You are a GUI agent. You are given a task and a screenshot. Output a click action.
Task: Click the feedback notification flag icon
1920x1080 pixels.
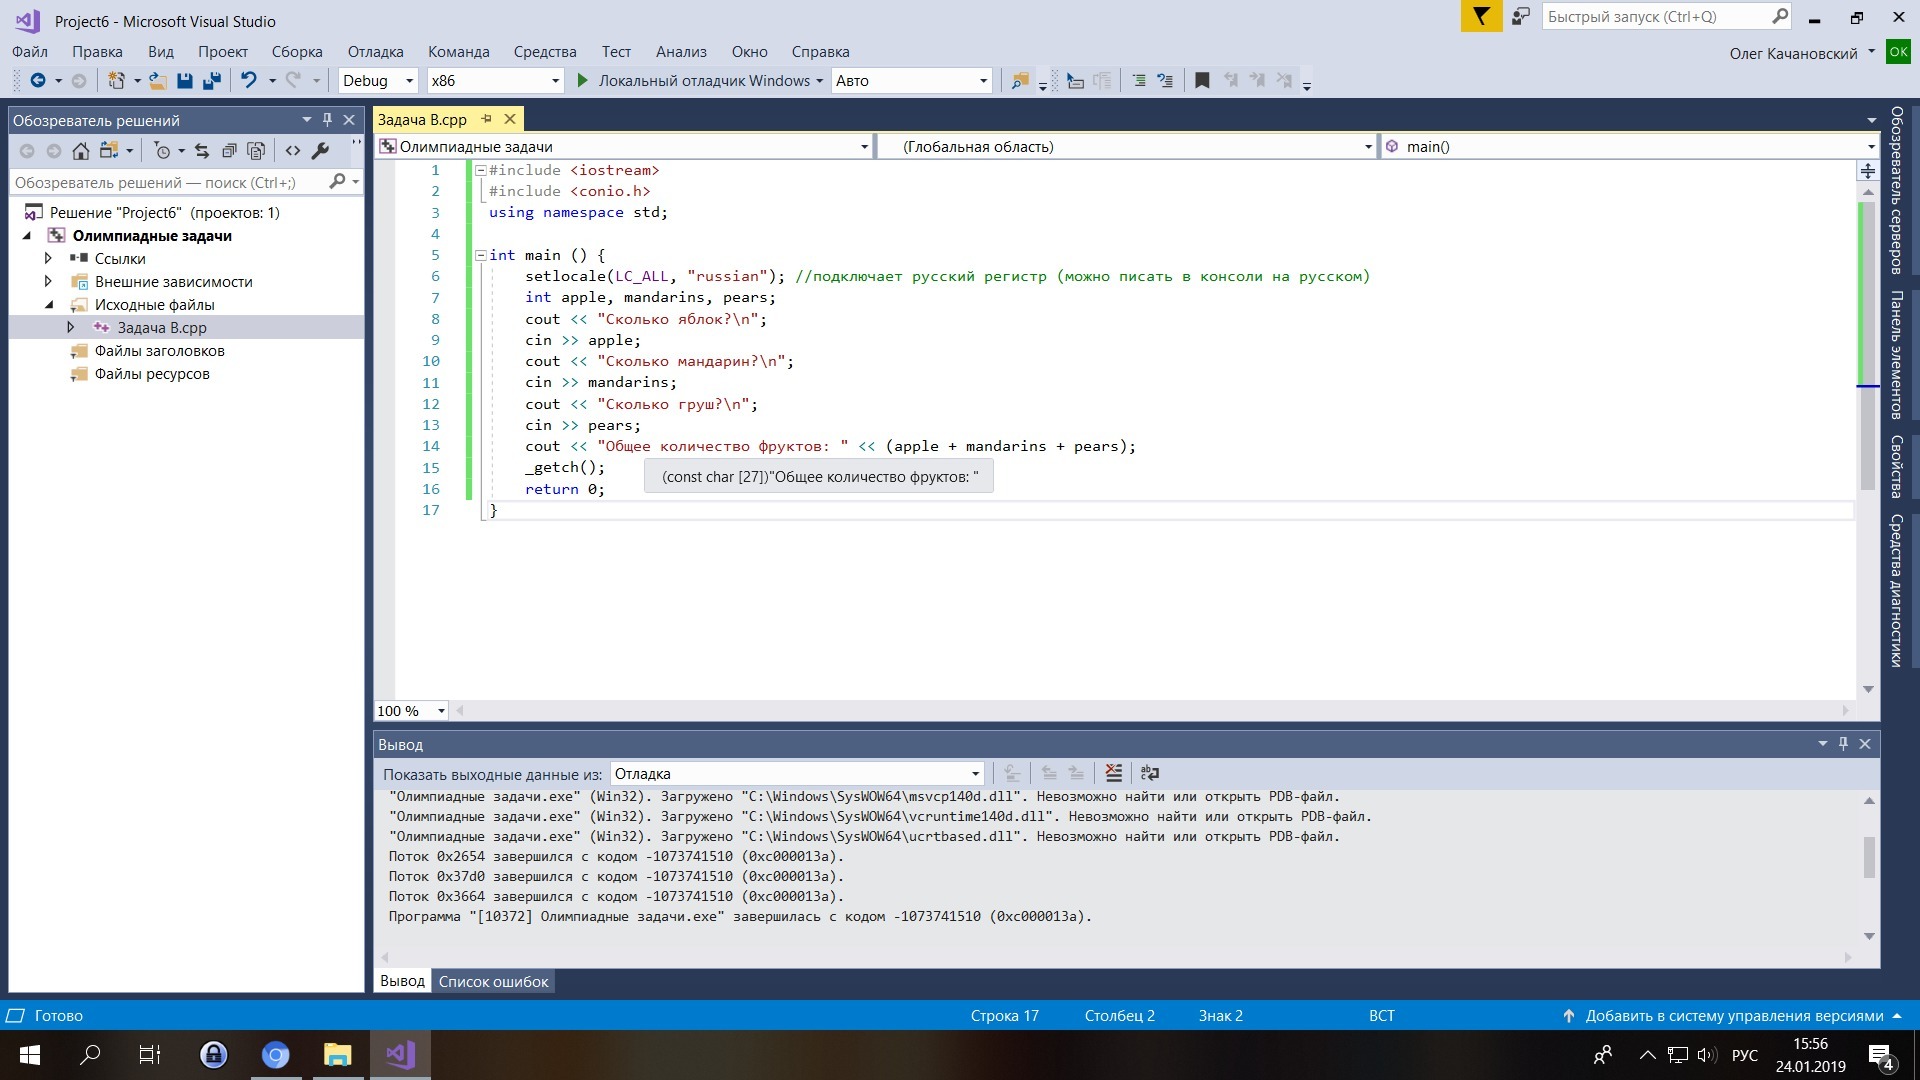[x=1481, y=17]
